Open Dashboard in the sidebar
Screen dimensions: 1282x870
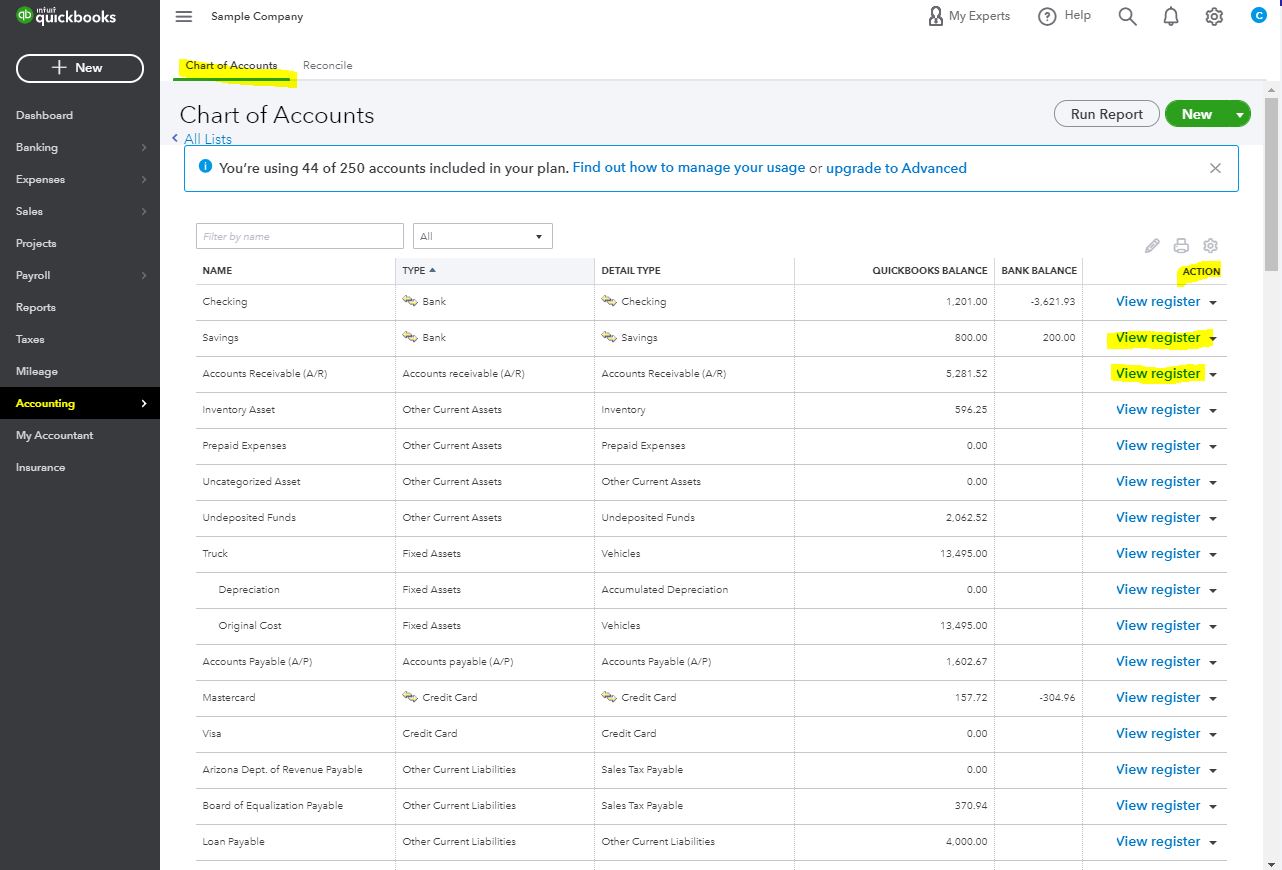[44, 115]
